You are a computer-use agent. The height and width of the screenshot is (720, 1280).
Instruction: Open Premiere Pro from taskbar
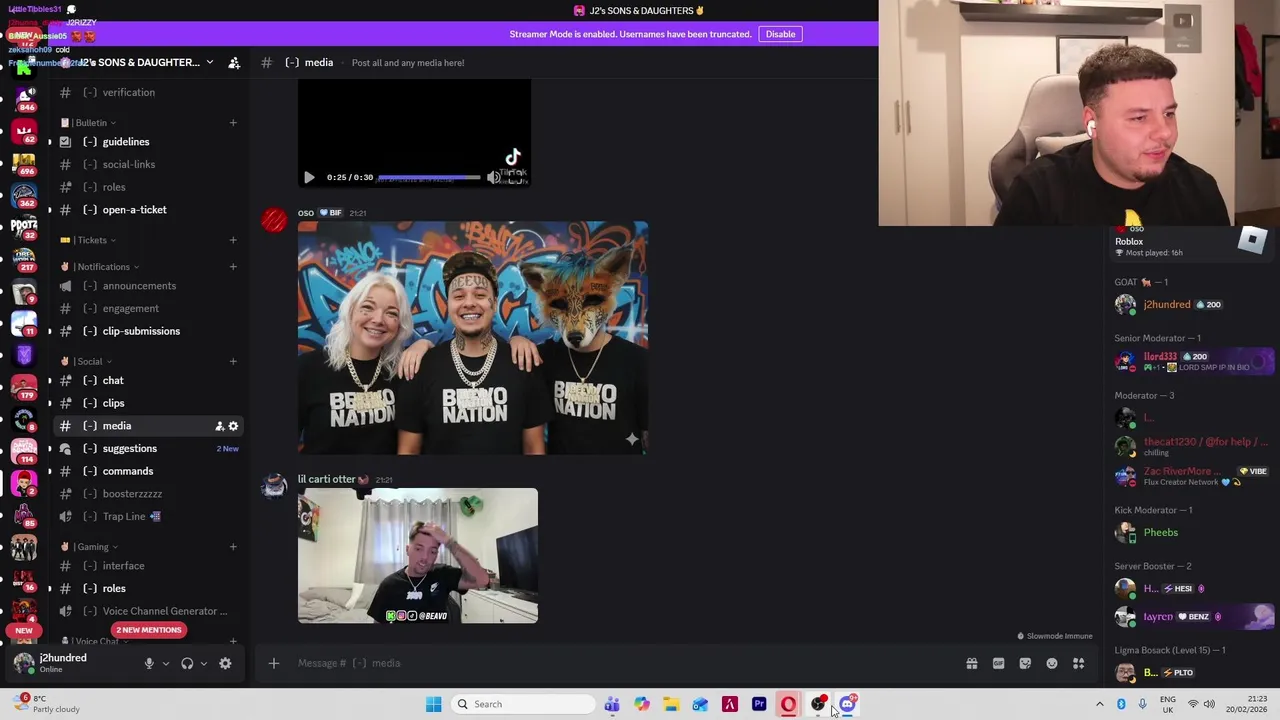click(759, 704)
